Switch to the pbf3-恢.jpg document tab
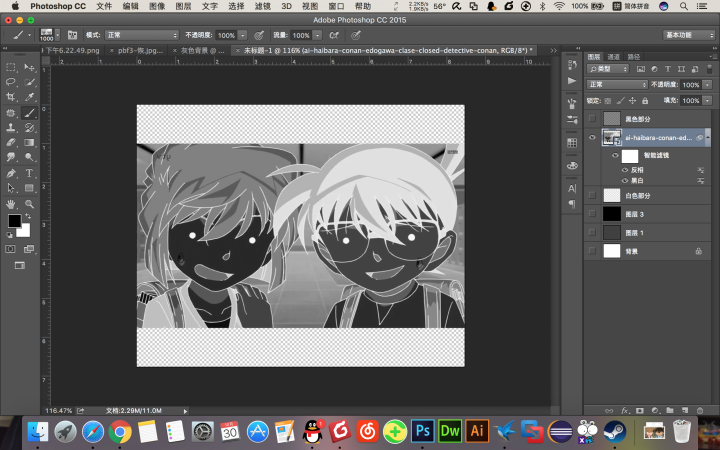 pyautogui.click(x=140, y=51)
